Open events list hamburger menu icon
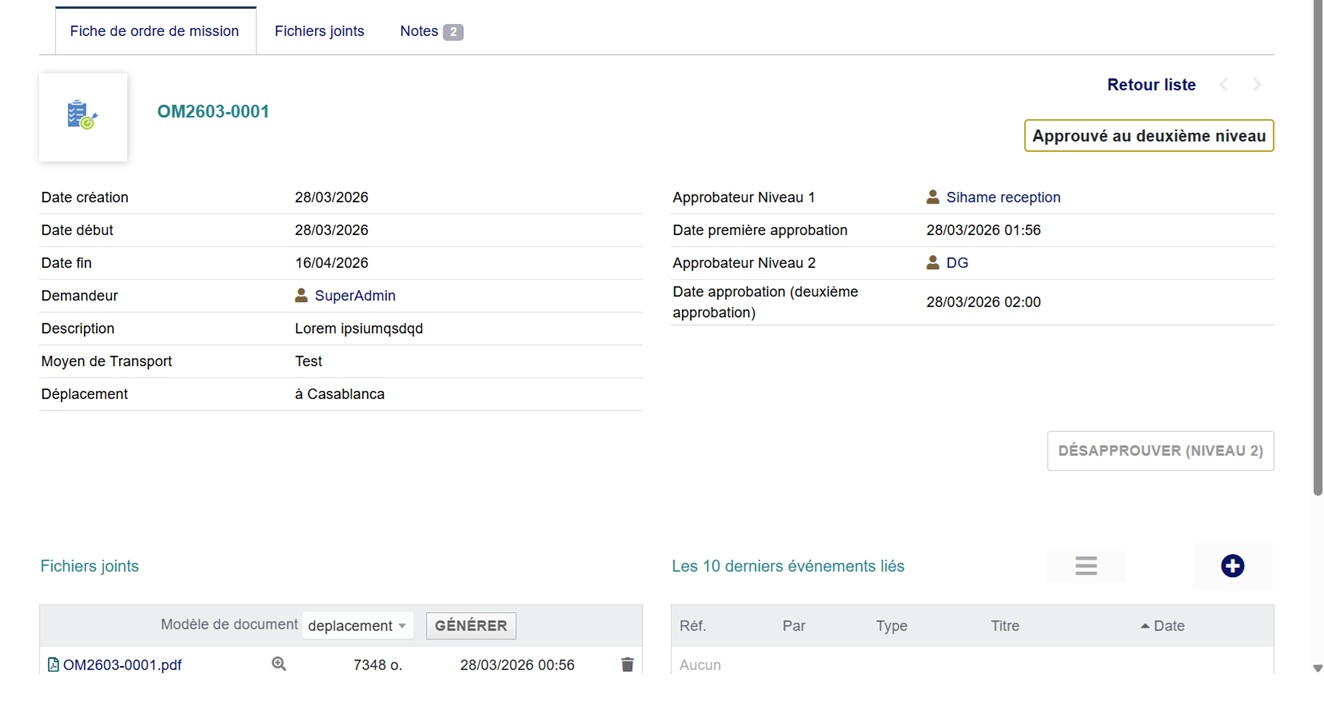 (1086, 566)
